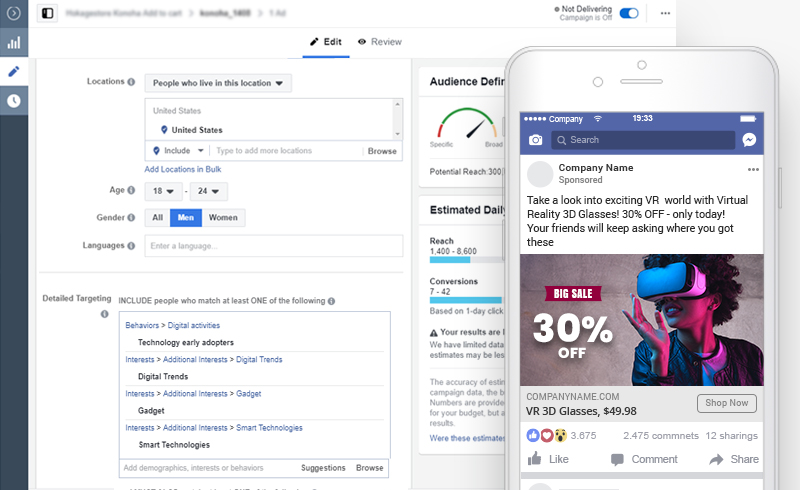Toggle the panel layout icon beside breadcrumb
Viewport: 800px width, 490px height.
tap(47, 13)
